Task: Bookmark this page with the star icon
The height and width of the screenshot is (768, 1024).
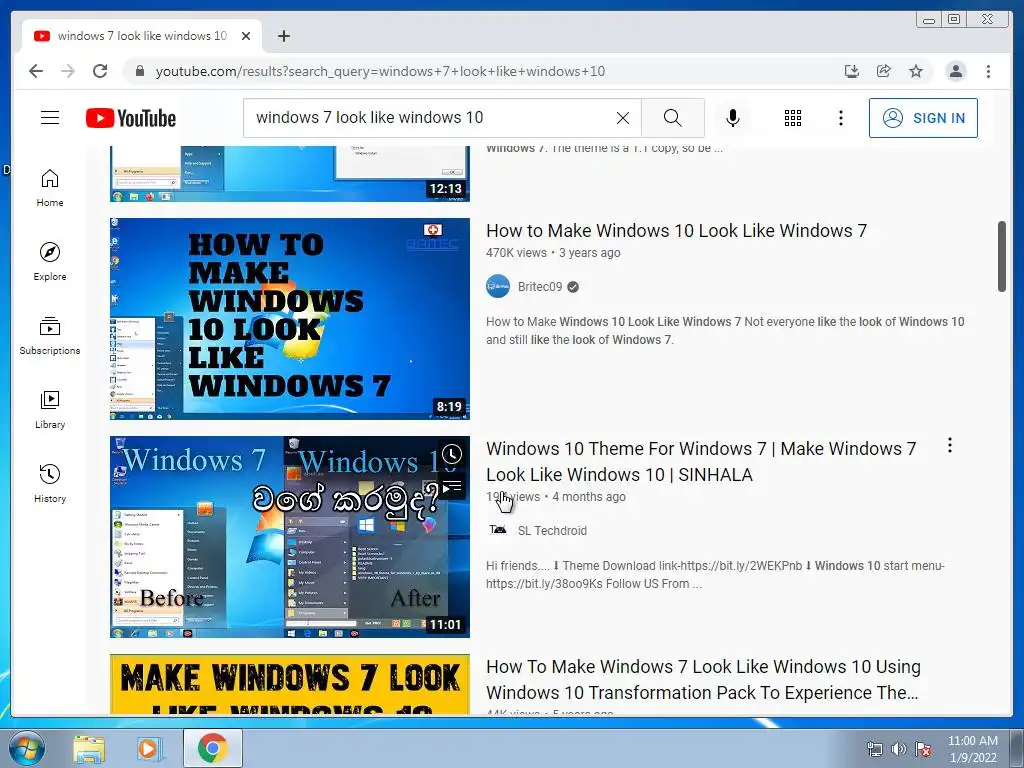Action: pyautogui.click(x=916, y=71)
